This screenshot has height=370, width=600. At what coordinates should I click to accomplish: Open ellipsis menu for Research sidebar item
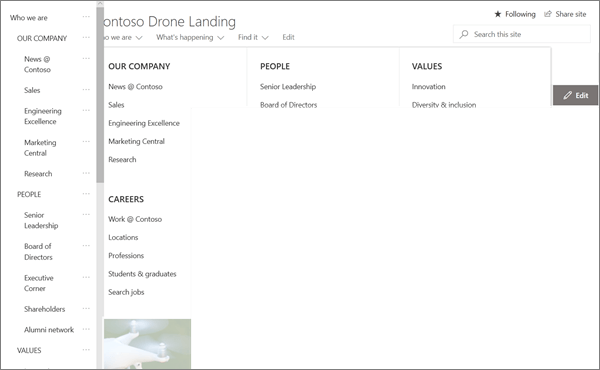[x=86, y=173]
